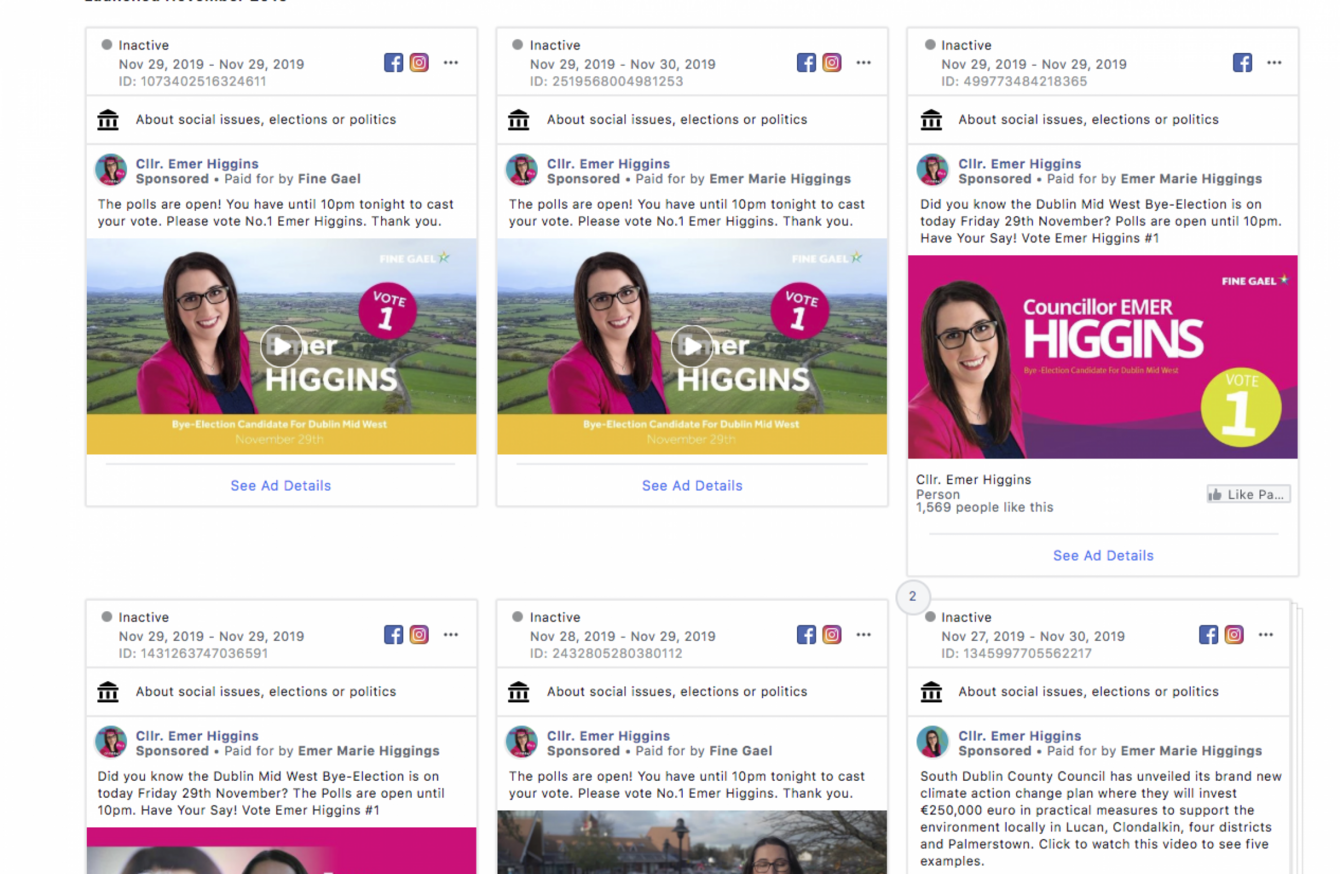Click Inactive status on ad ID 2432805280380112
This screenshot has width=1340, height=874.
[546, 617]
